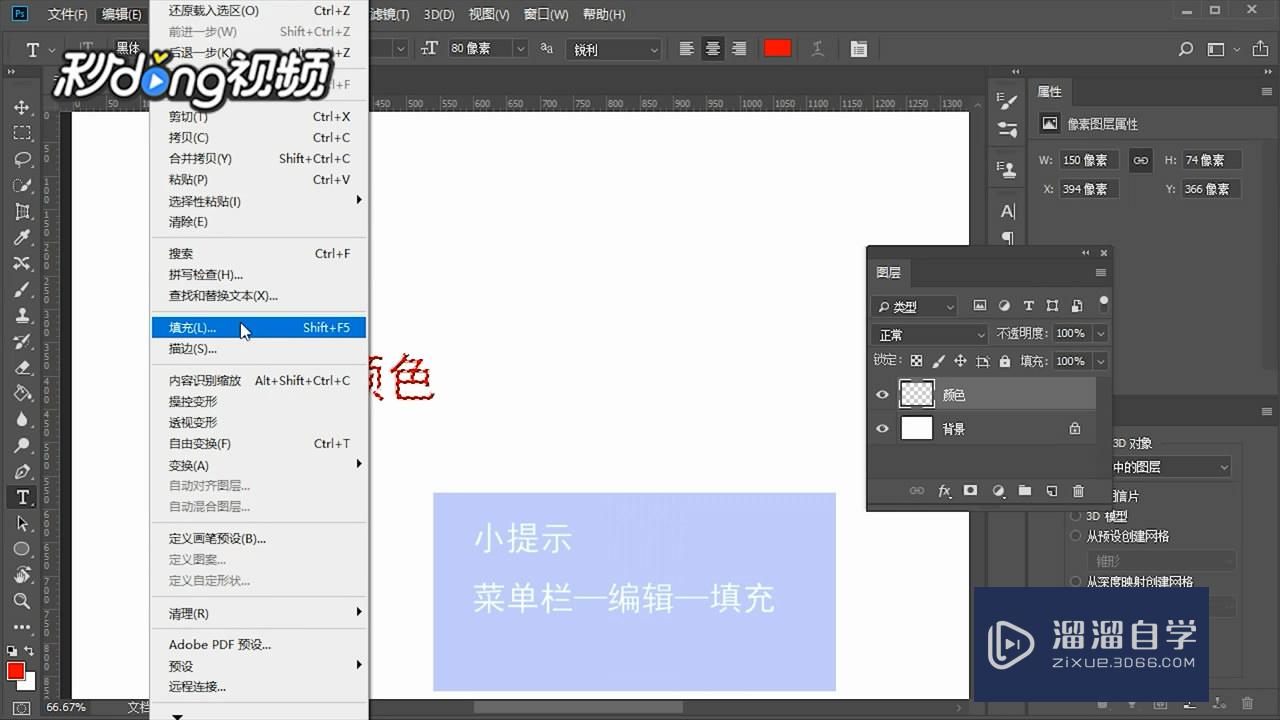This screenshot has height=720, width=1280.
Task: Open the 不透明度 opacity dropdown arrow
Action: coord(1101,333)
